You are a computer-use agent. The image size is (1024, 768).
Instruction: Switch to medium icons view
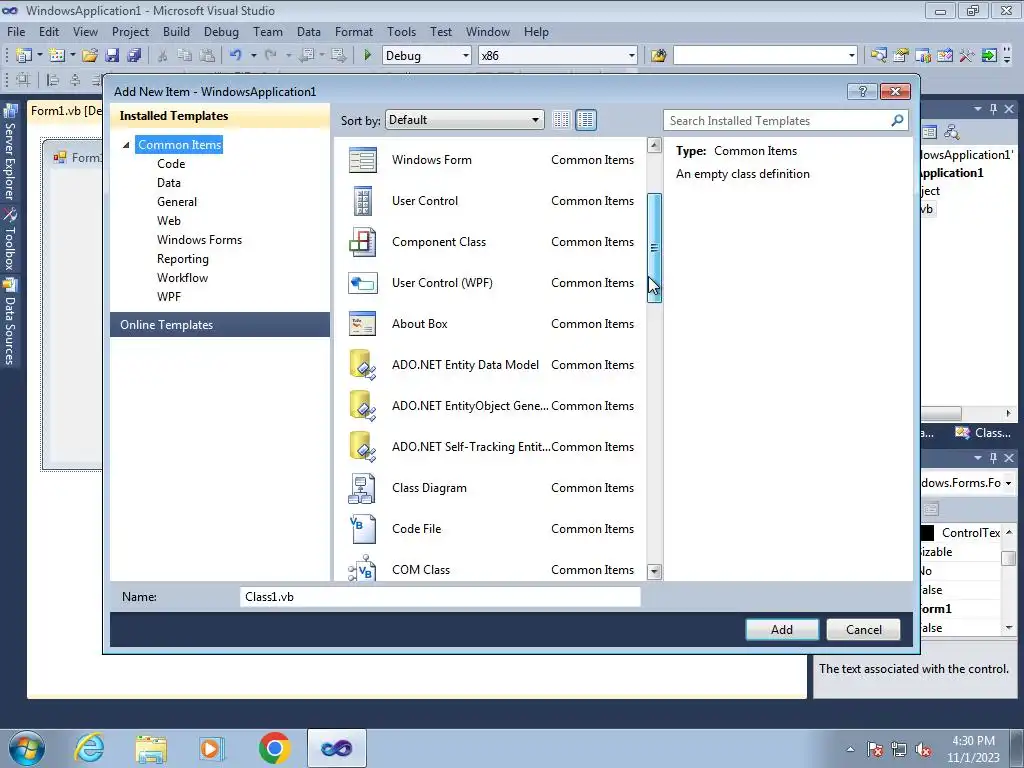point(586,120)
